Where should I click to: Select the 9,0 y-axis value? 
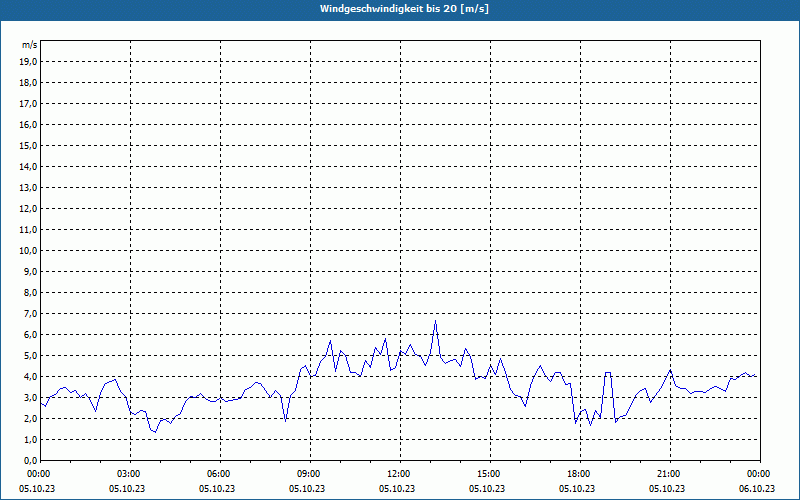(x=30, y=271)
